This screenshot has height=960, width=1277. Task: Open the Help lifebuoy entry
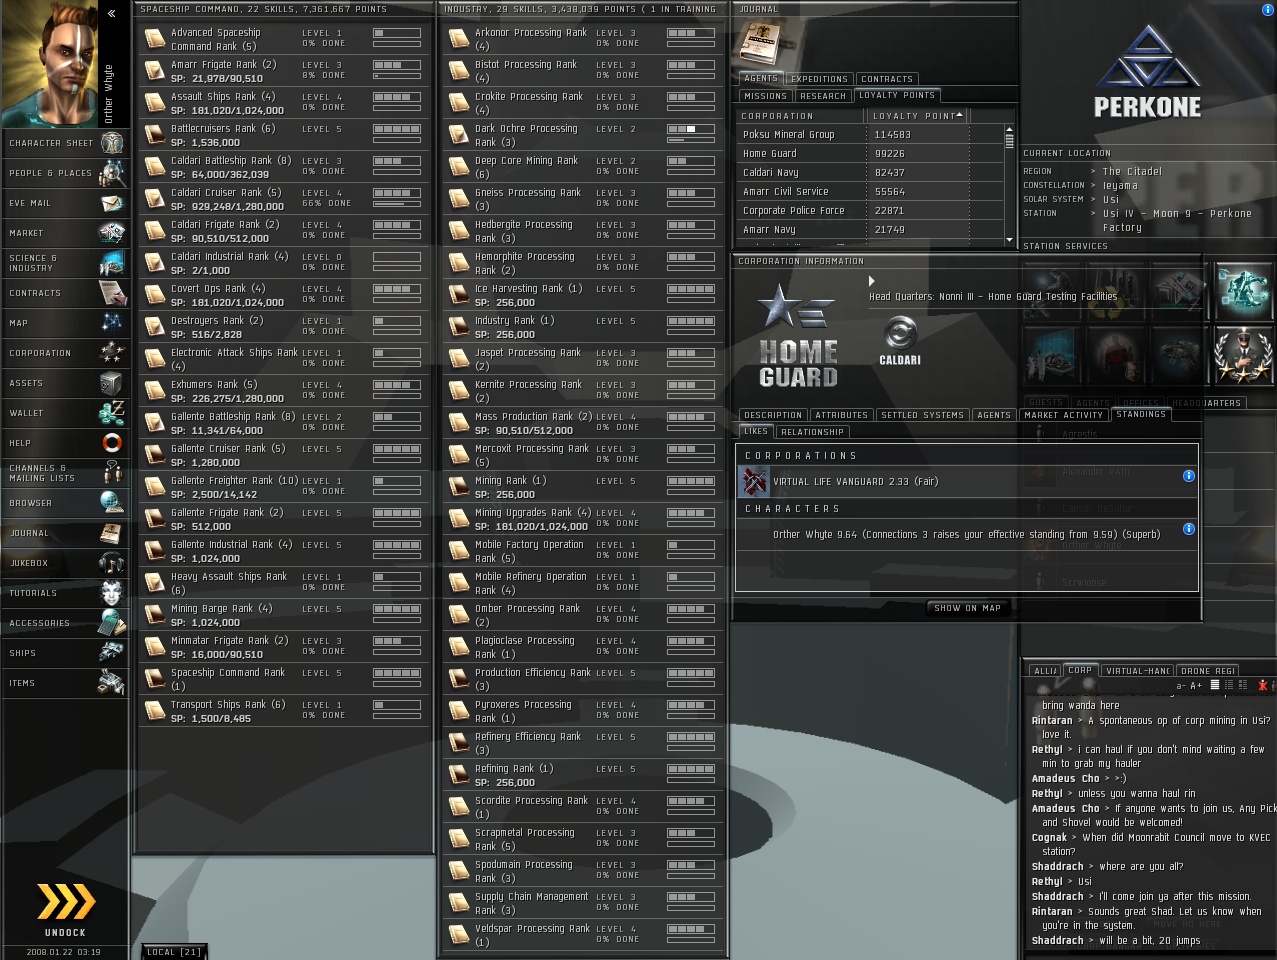(x=65, y=443)
